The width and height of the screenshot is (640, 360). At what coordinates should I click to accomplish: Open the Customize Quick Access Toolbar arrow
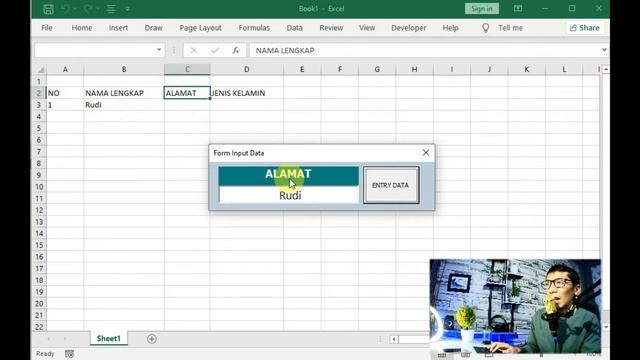point(128,9)
